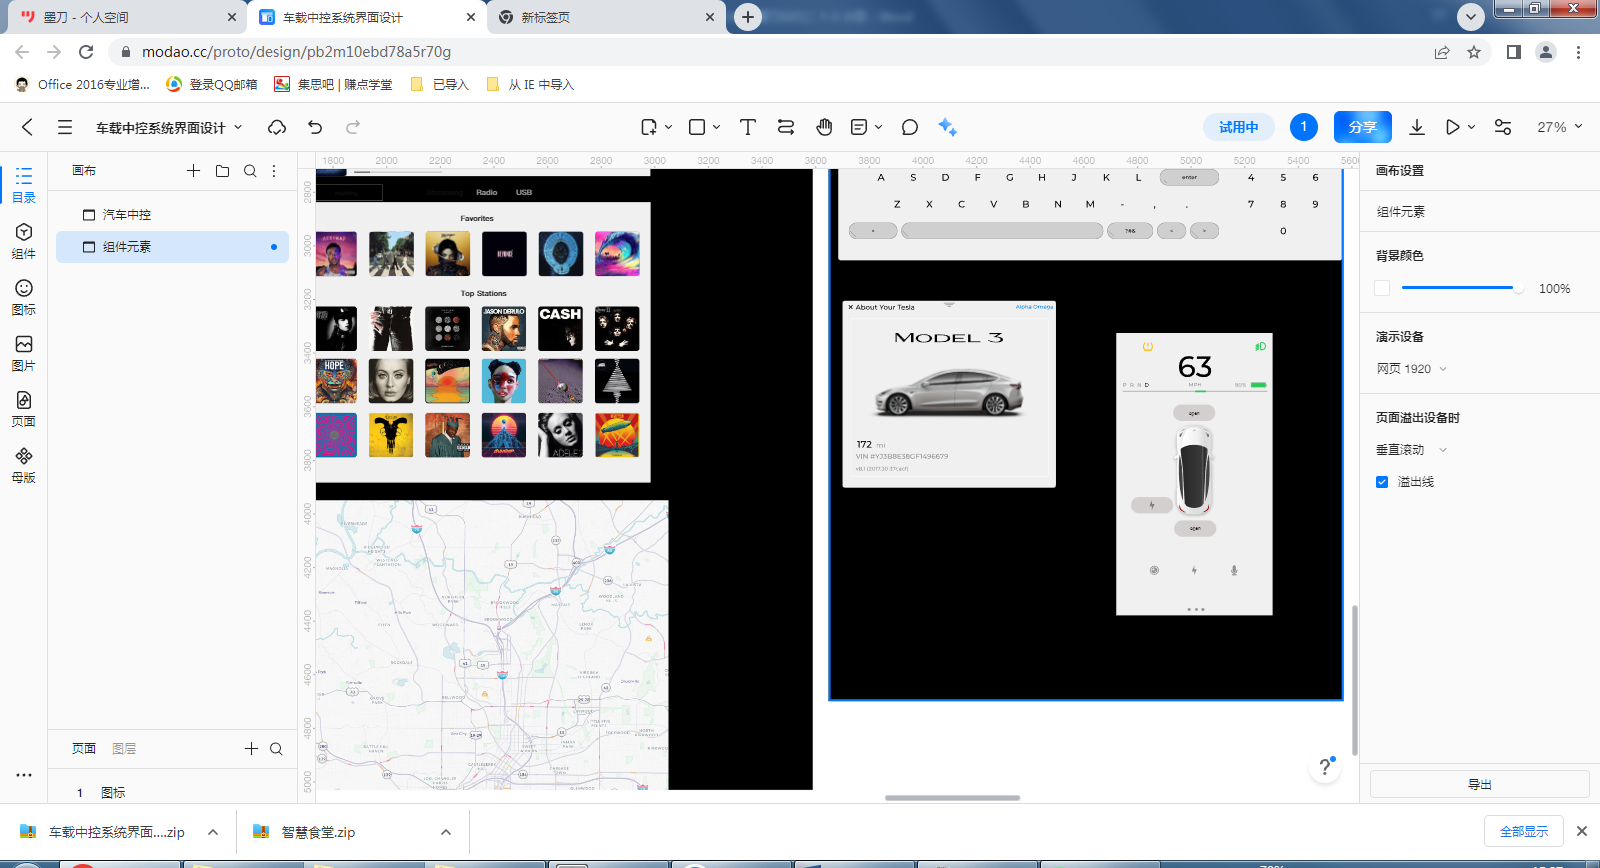Add a new canvas with plus icon

pos(194,171)
